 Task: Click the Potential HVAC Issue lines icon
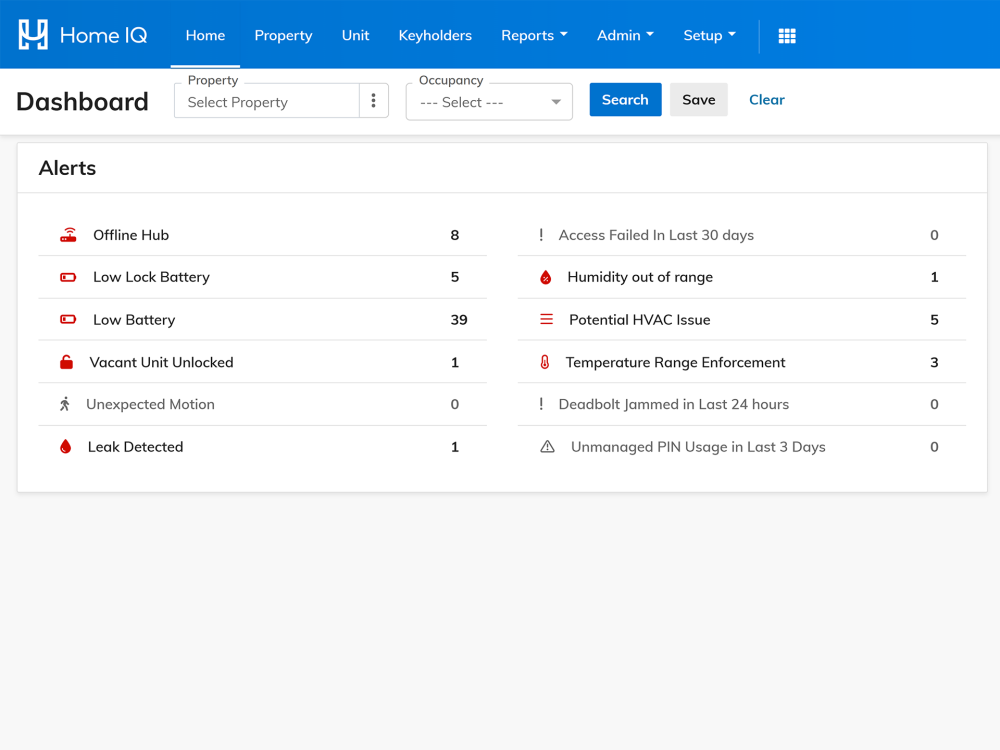click(547, 320)
